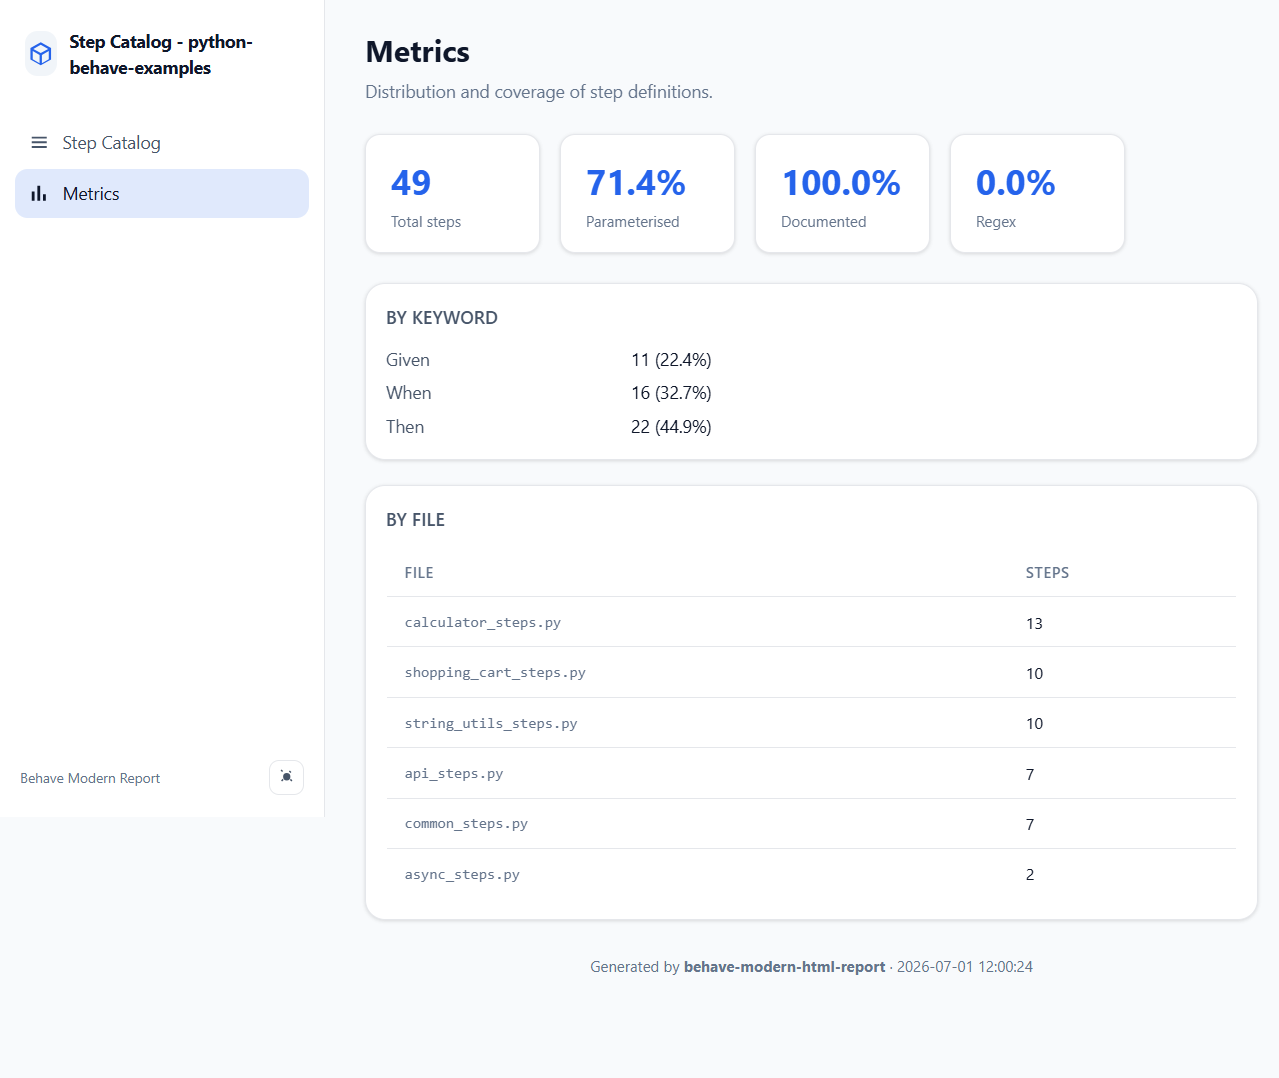Click step count for shopping_cart_steps.py

click(1034, 674)
